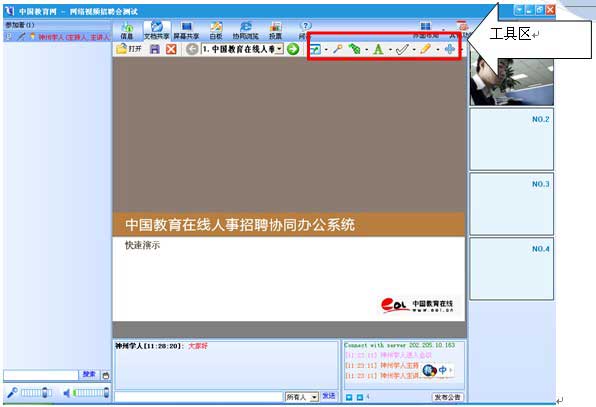Expand the pencil tool options arrow
Image resolution: width=596 pixels, height=407 pixels.
437,49
